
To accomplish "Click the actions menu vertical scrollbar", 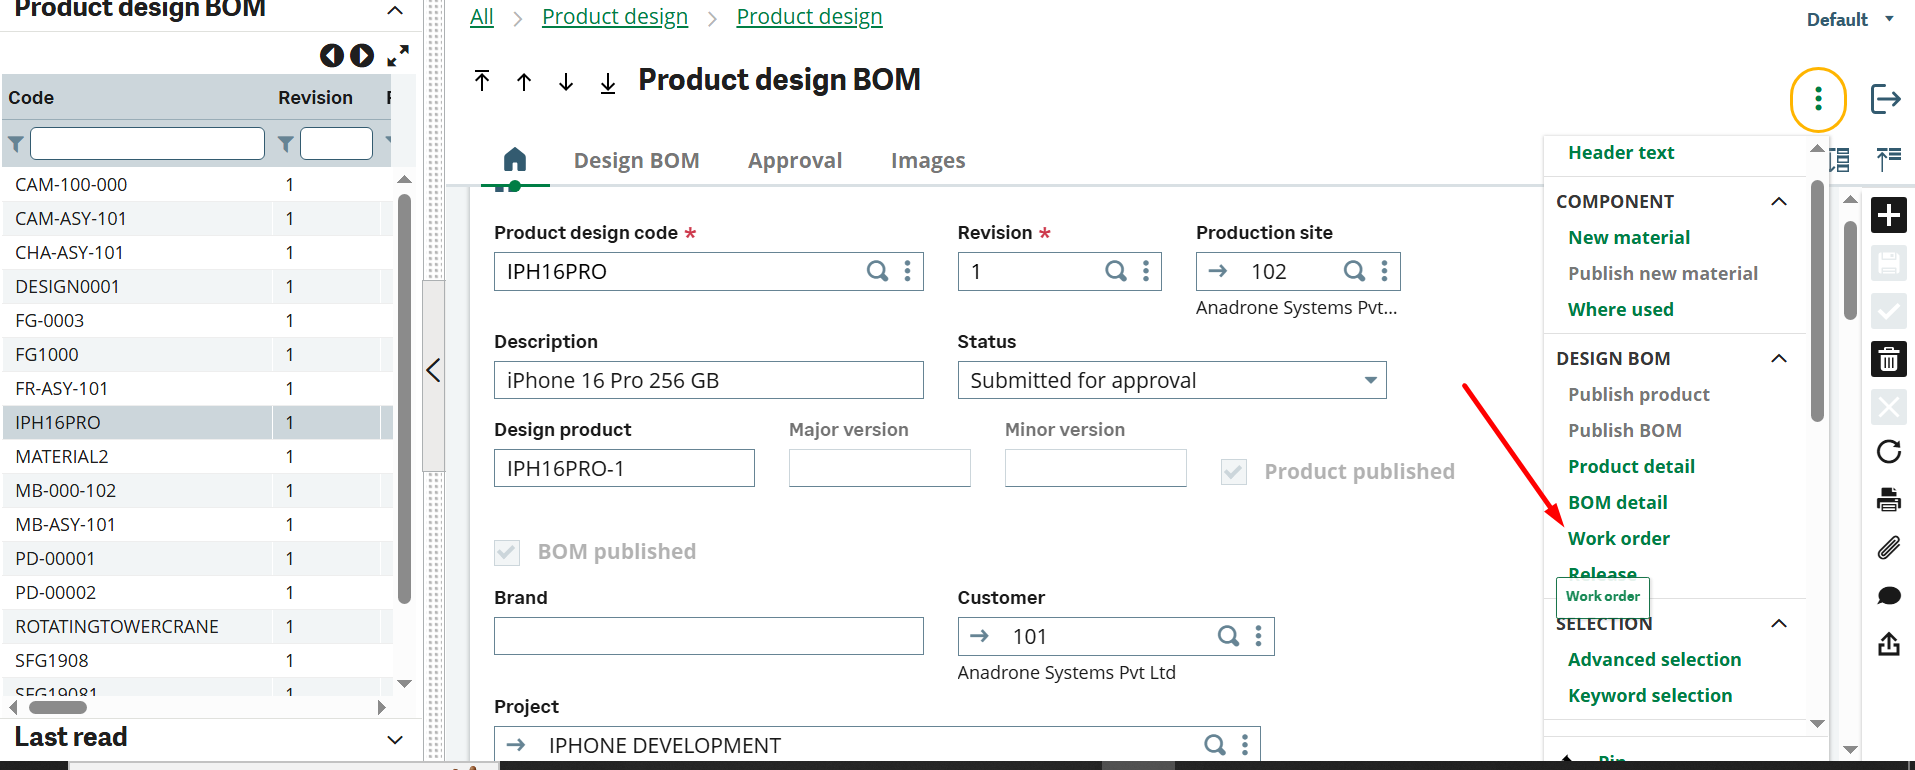I will pos(1817,300).
